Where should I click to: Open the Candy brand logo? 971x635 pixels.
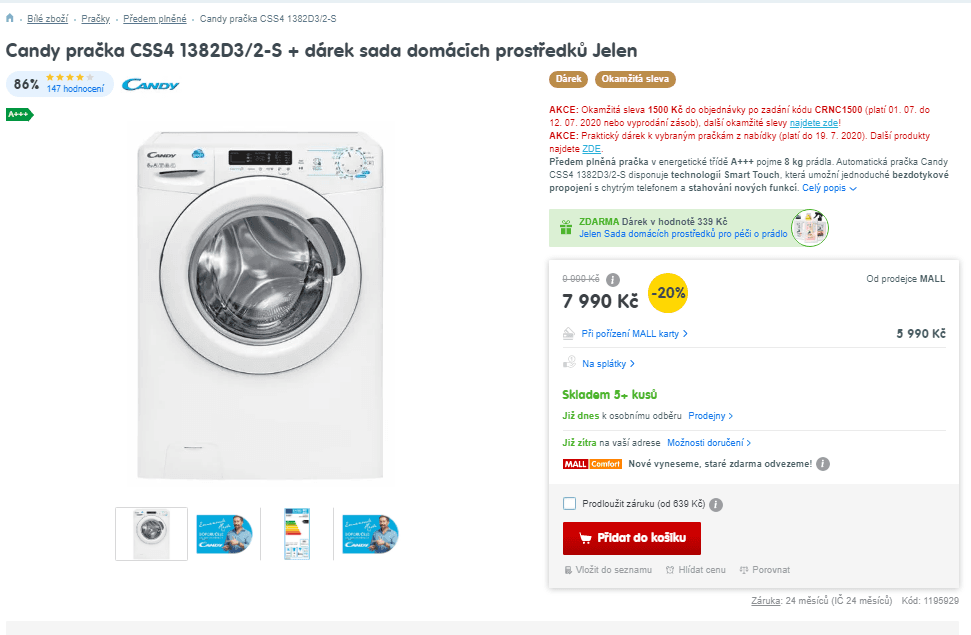click(150, 85)
